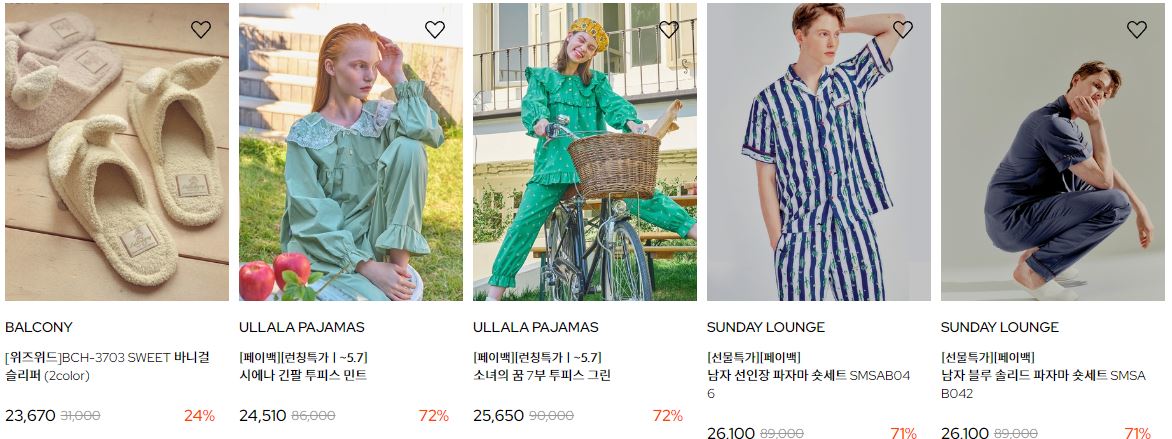Select 소녀의 꿈 7부 투피스 그린 title

(x=542, y=375)
